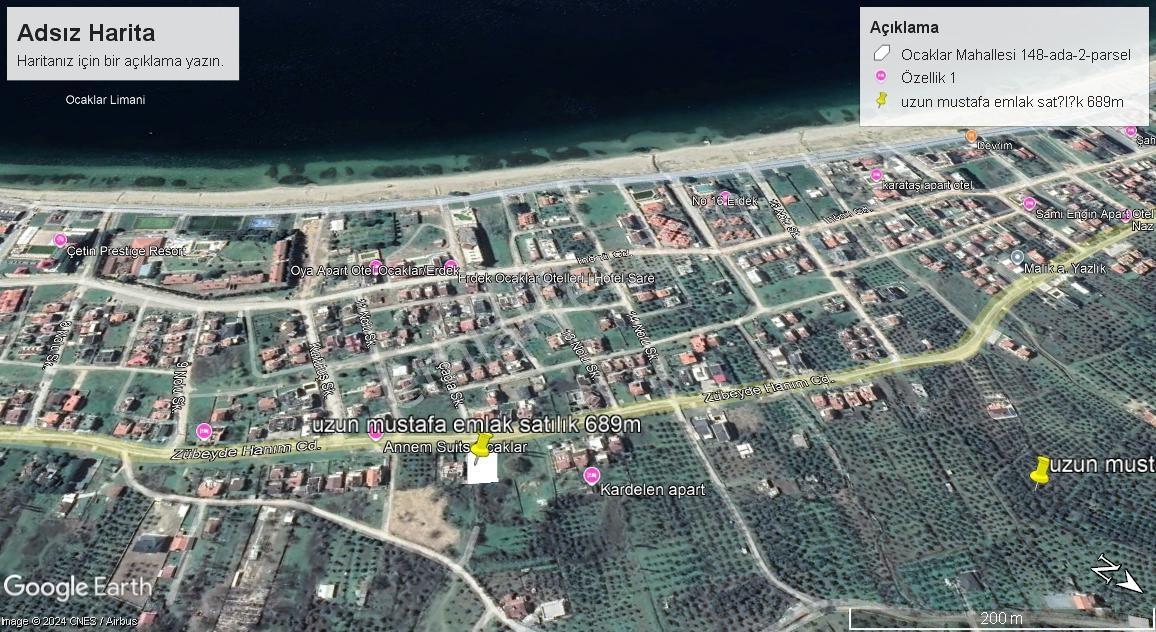
Task: Click 'Ocaklar Mahallesi 148-ada-2-parsel' legend entry
Action: click(1015, 55)
